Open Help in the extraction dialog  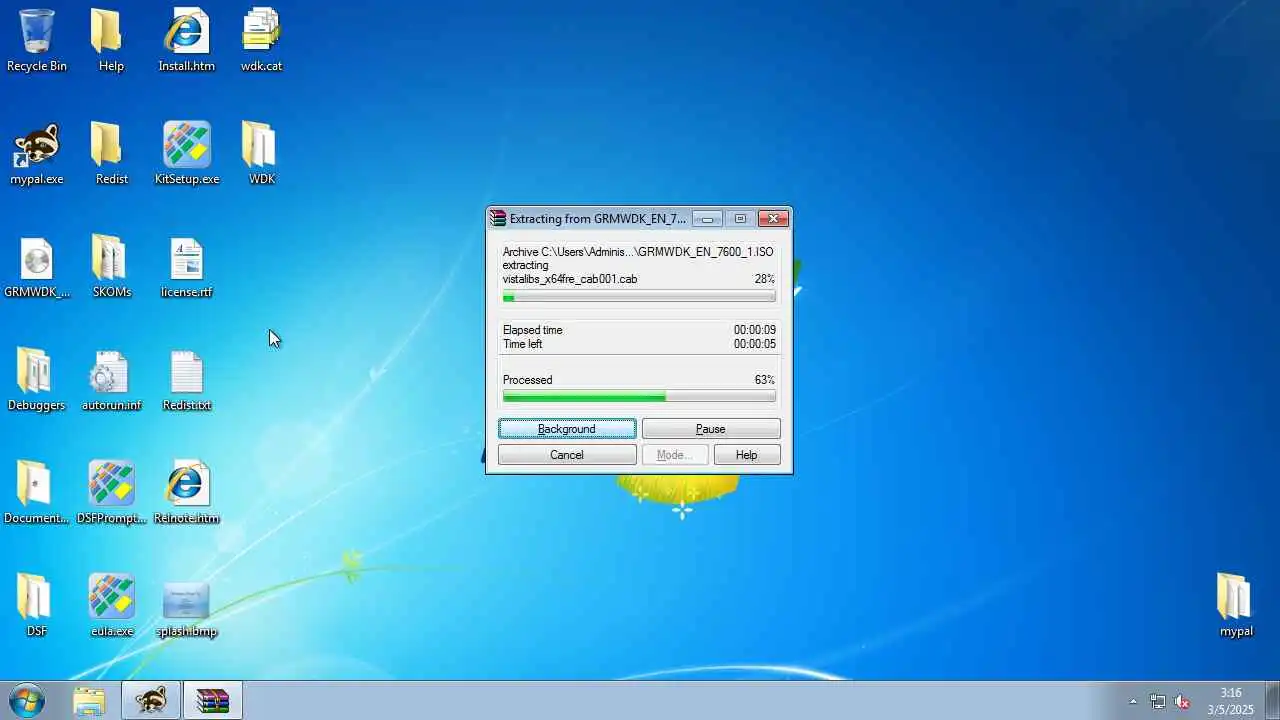[747, 455]
